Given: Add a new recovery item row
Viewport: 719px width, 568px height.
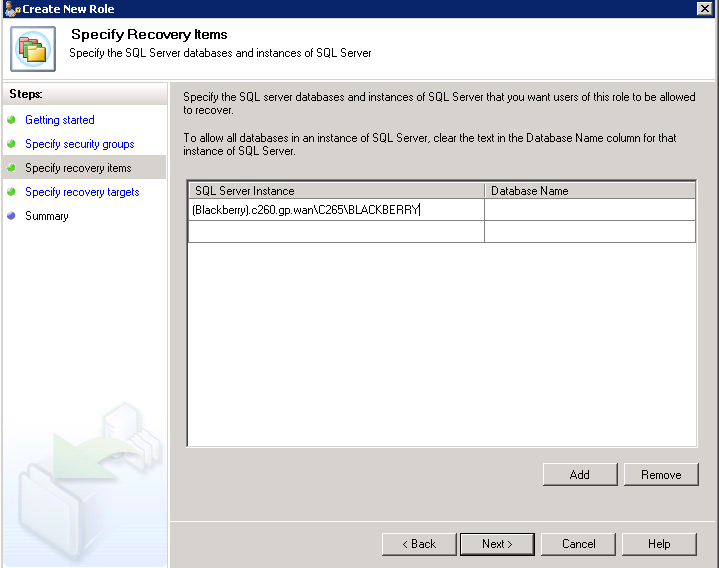Looking at the screenshot, I should [580, 474].
